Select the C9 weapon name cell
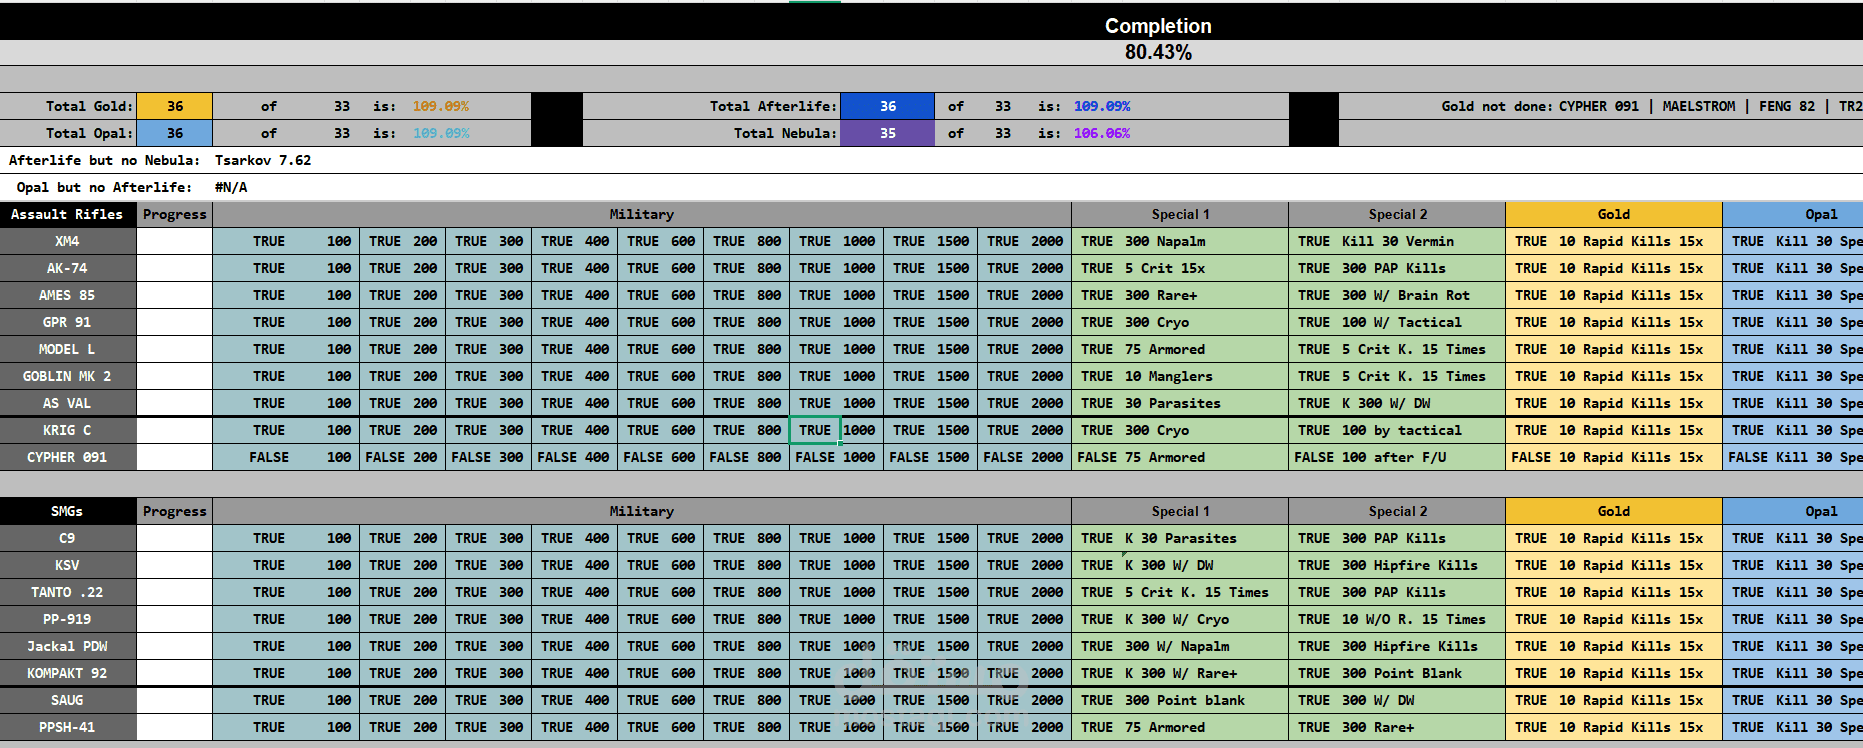 pos(68,538)
